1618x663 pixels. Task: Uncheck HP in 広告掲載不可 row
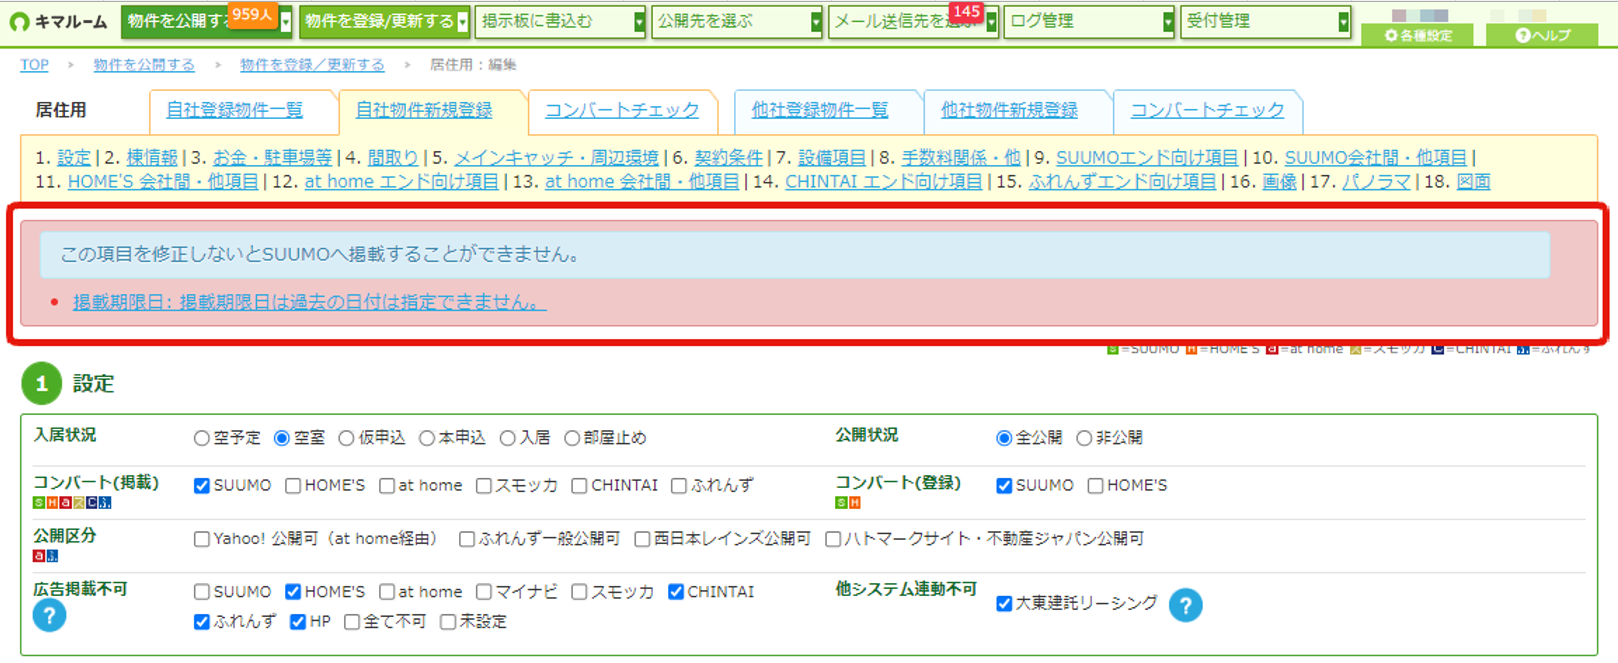point(298,622)
